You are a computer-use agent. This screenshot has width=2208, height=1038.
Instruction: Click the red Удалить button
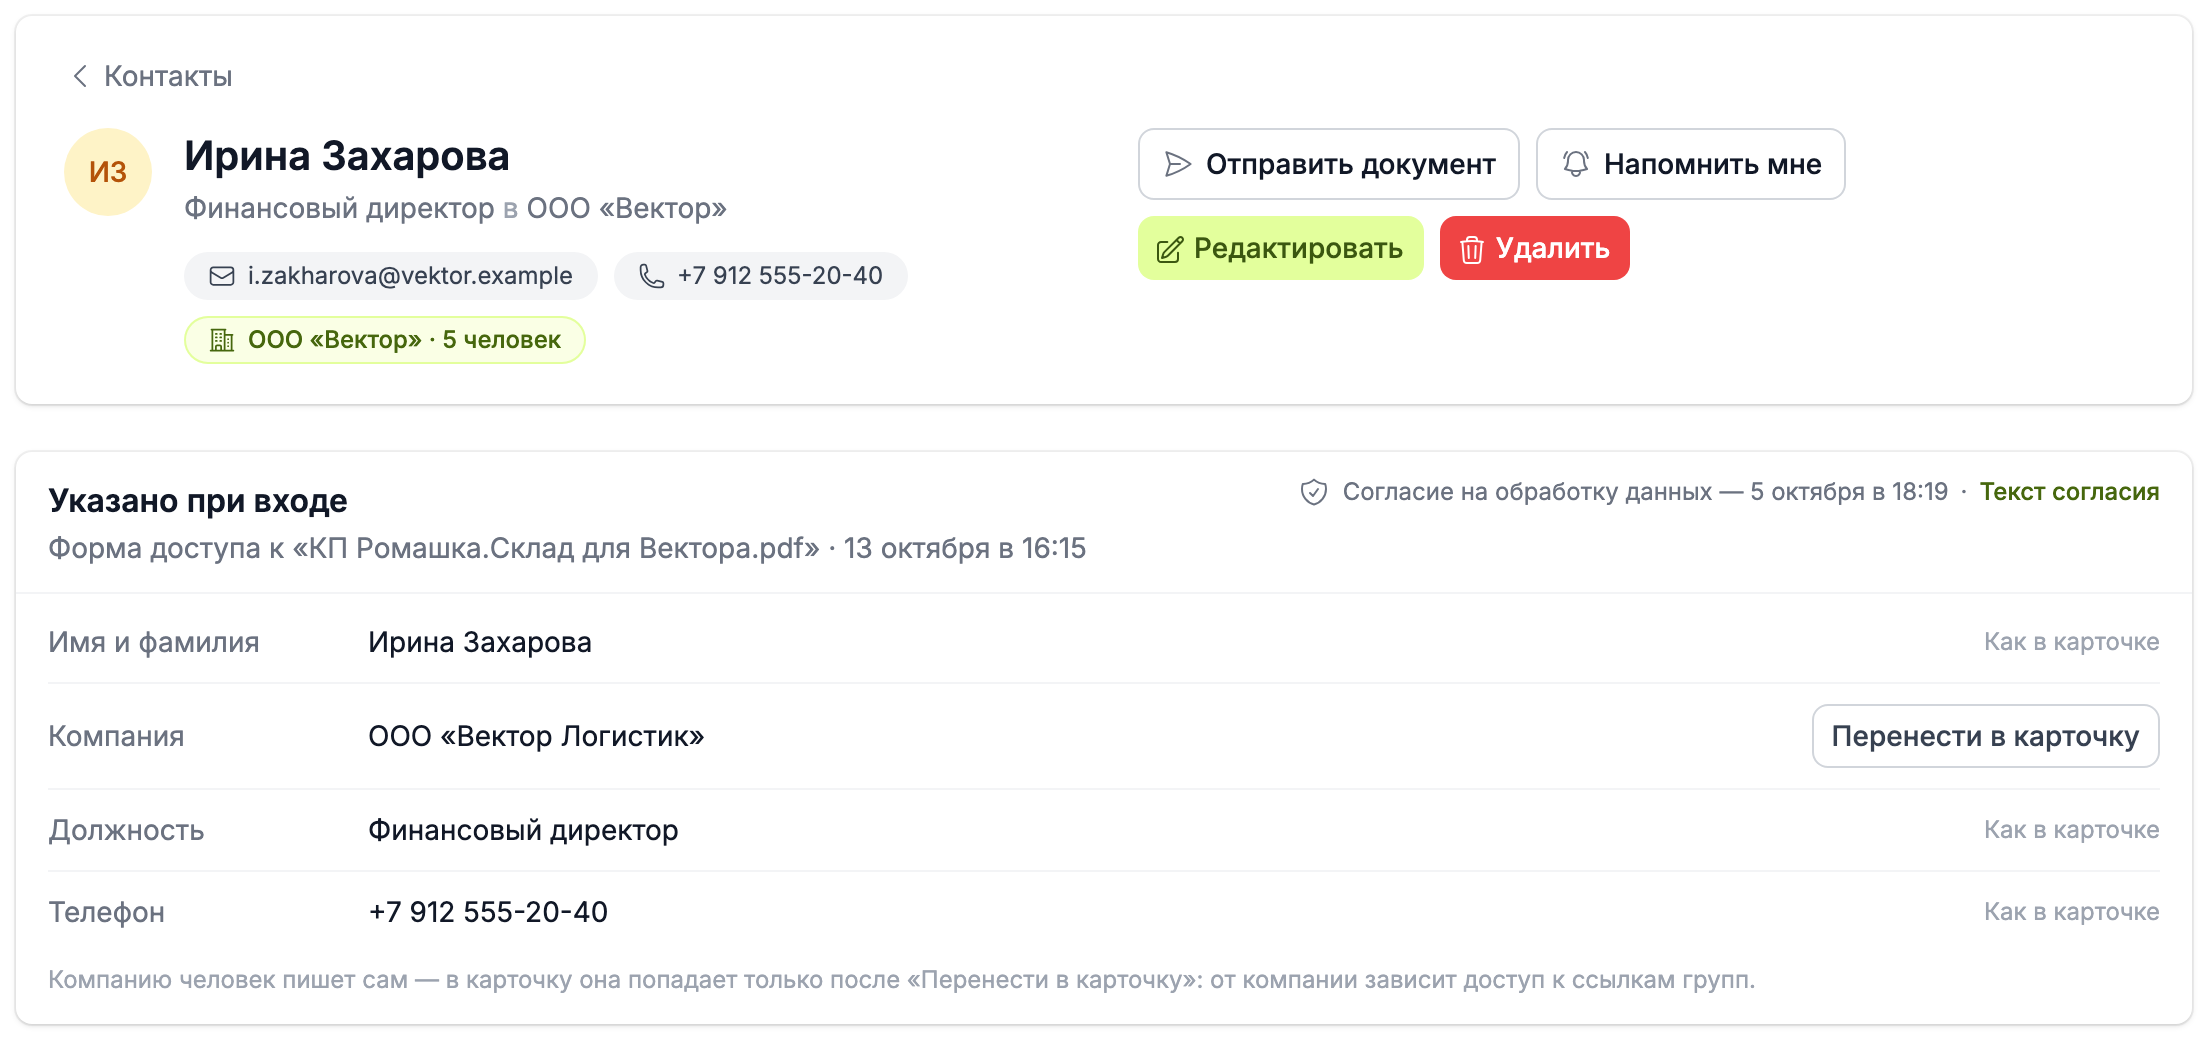point(1534,248)
